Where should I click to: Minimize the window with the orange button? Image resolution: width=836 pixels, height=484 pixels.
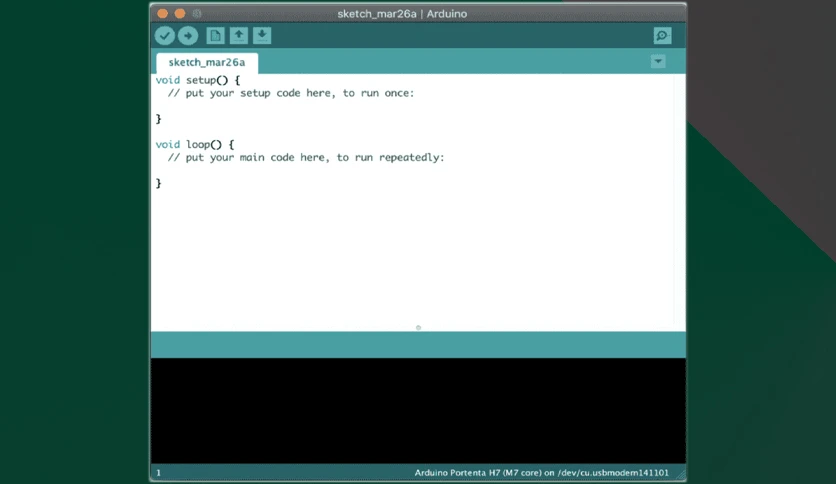click(x=180, y=13)
